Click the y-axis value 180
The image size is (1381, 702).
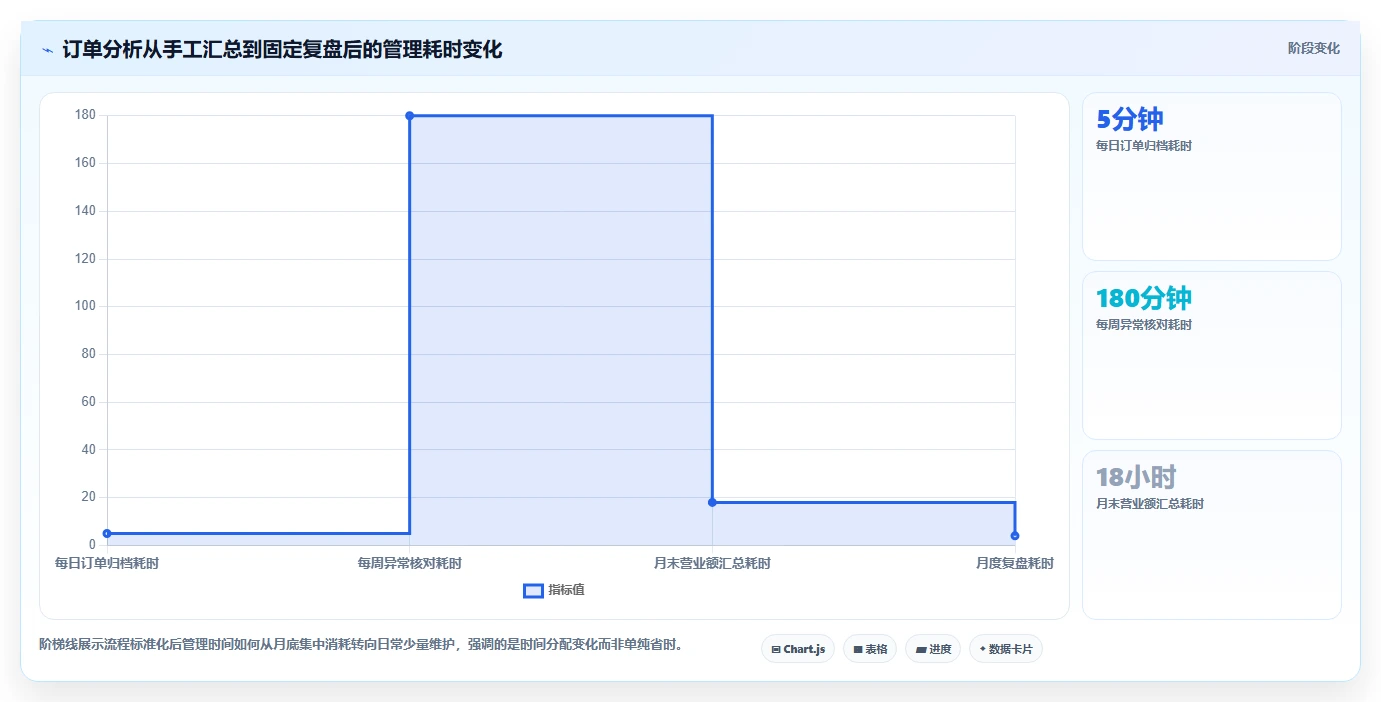point(85,115)
